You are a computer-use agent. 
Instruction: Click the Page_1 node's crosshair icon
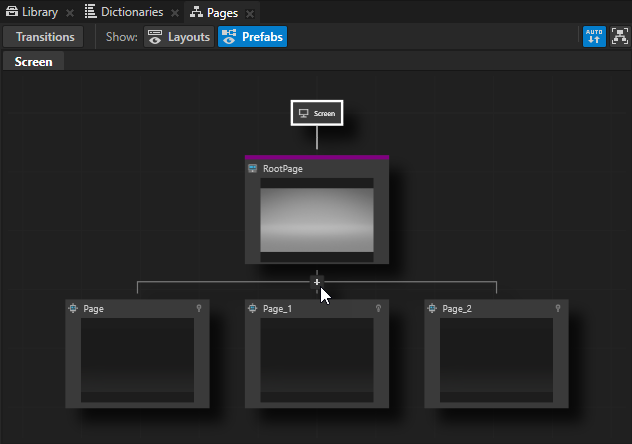tap(253, 309)
